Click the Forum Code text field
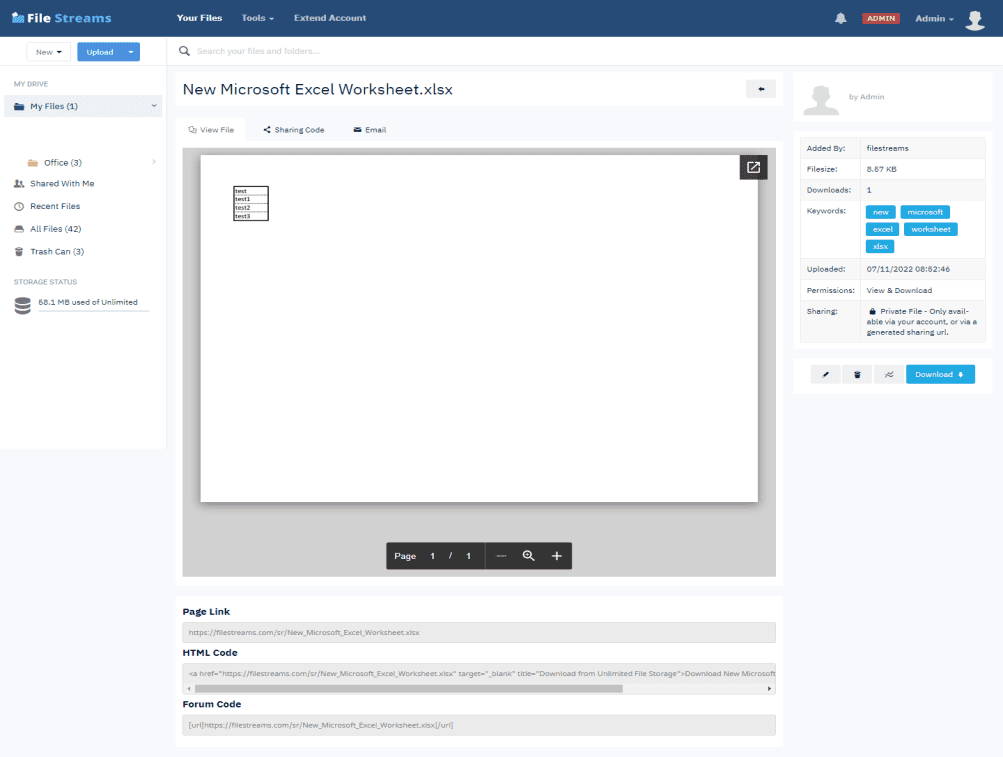 pos(479,725)
